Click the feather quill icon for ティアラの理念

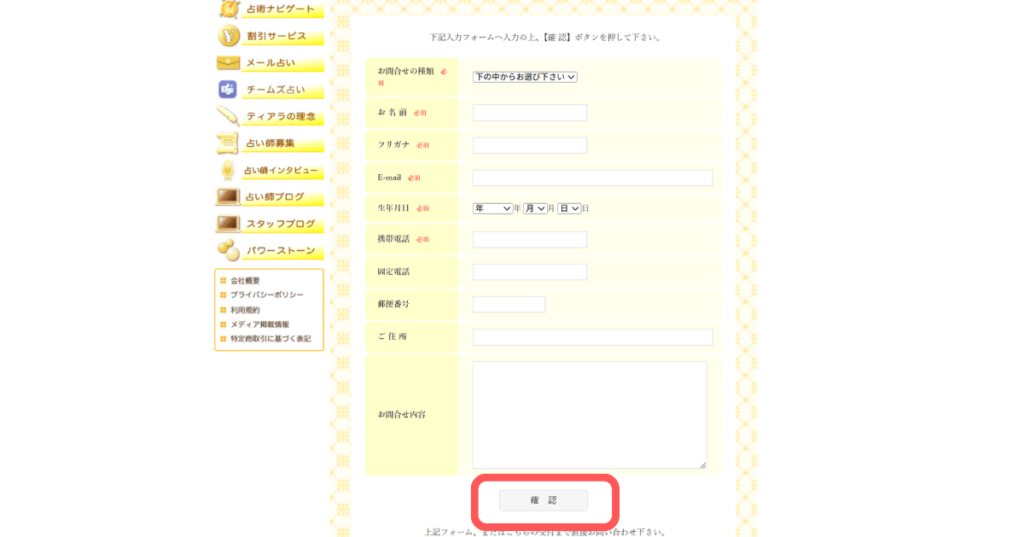[228, 116]
